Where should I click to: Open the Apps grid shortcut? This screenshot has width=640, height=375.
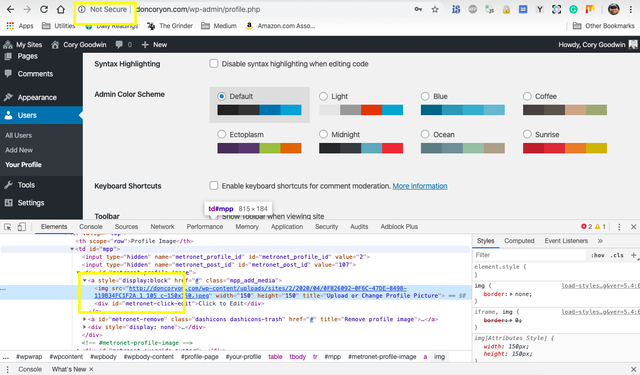pos(20,26)
